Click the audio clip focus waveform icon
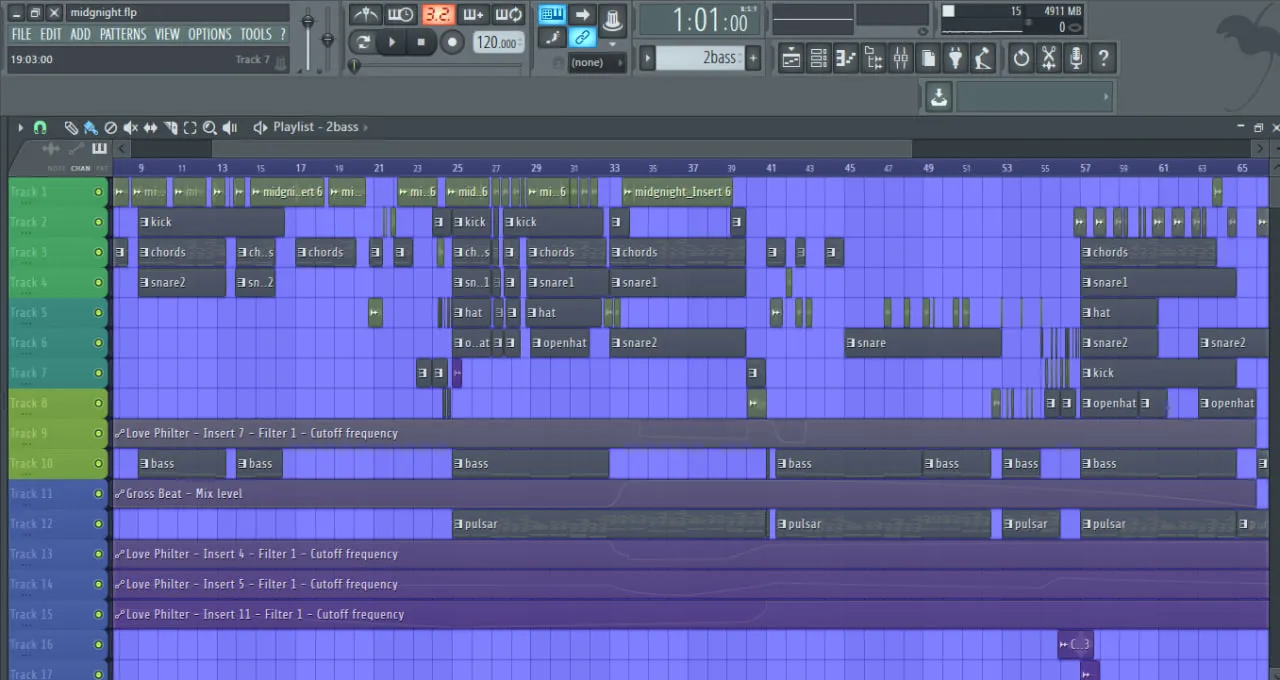 click(51, 148)
